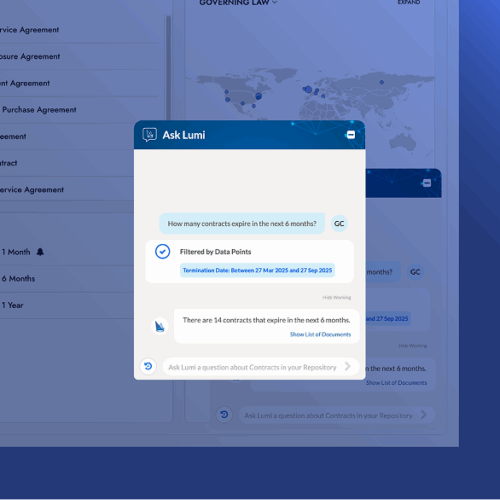
Task: Reset conversation in the front Ask Lumi panel
Action: coord(148,366)
